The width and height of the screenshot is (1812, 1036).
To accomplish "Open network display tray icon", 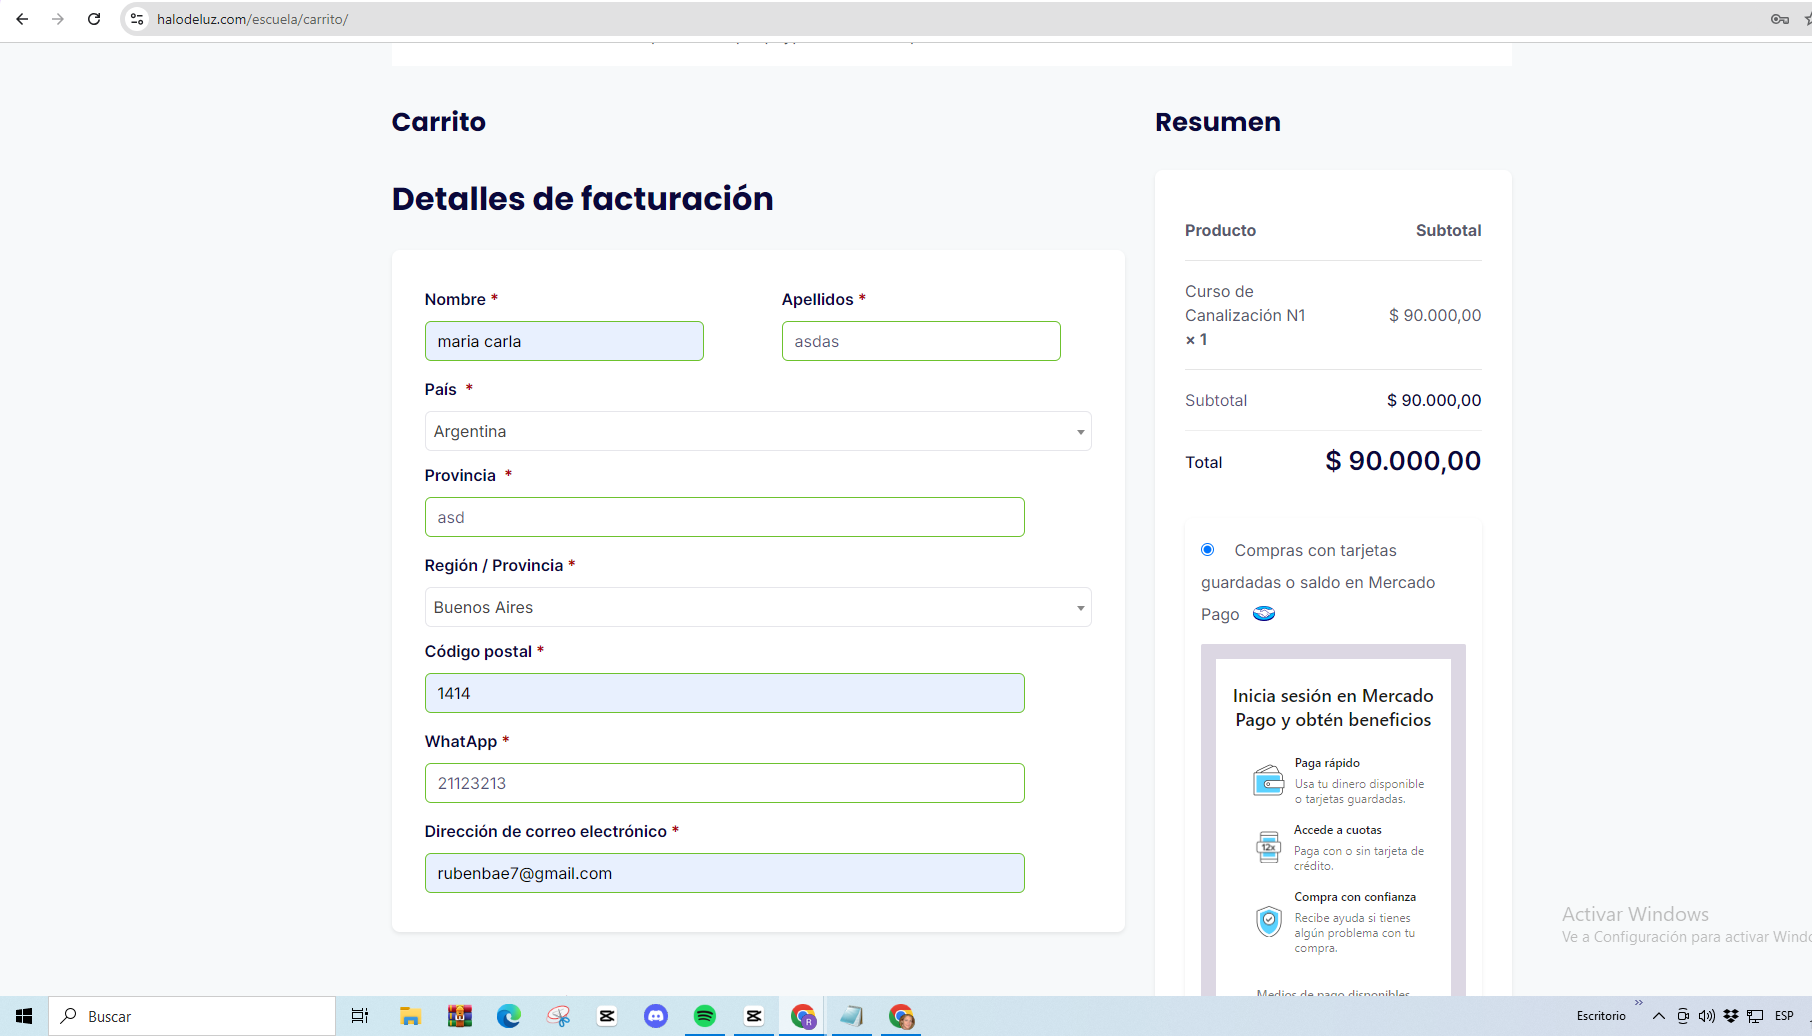I will 1755,1016.
